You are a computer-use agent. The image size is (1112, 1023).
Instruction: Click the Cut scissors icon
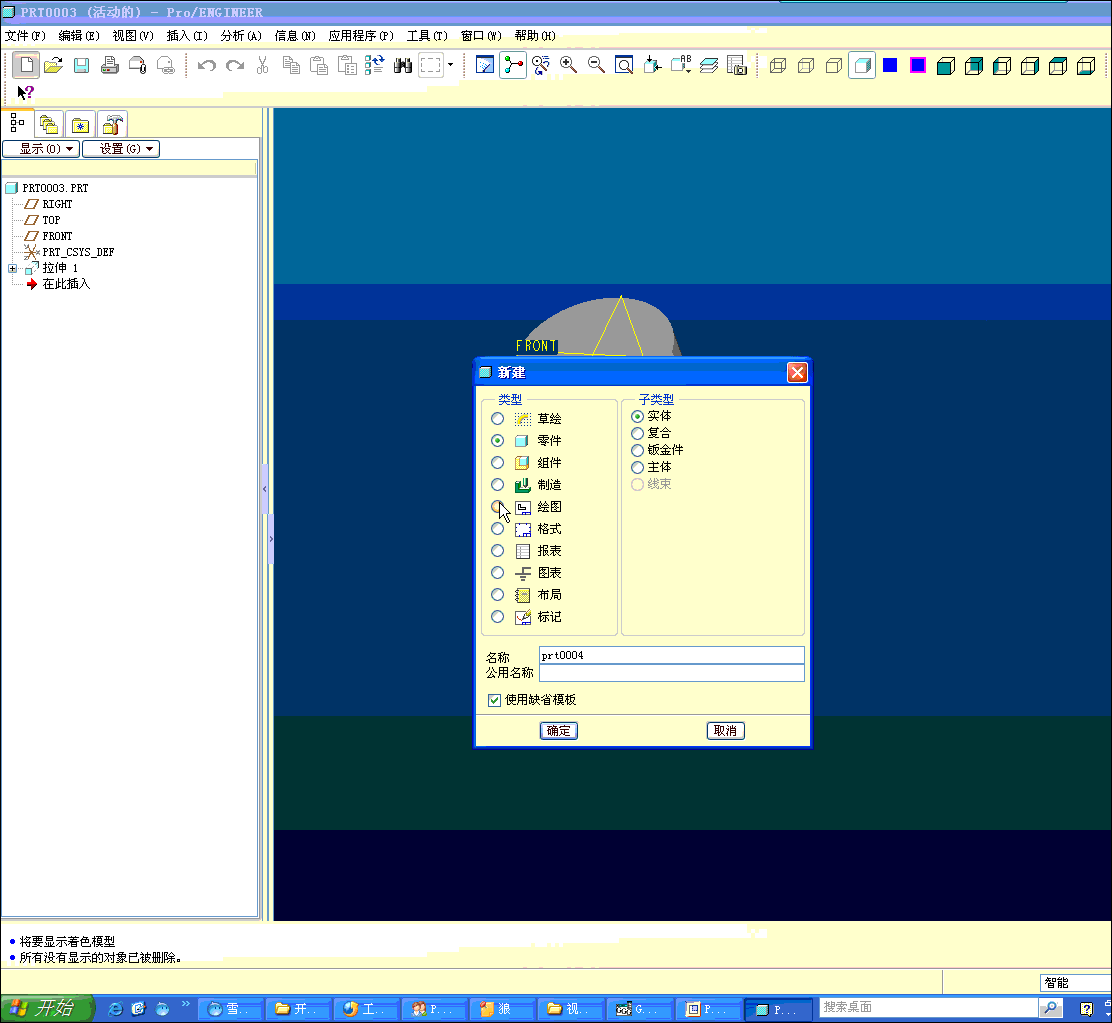point(262,65)
